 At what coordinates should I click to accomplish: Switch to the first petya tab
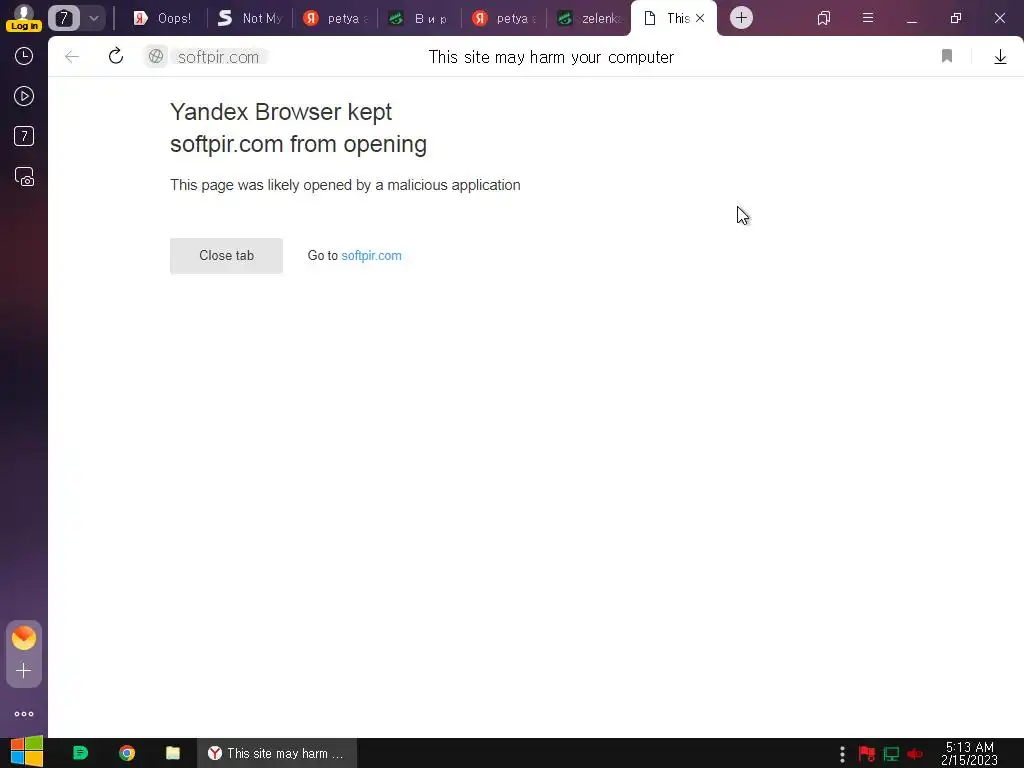336,18
